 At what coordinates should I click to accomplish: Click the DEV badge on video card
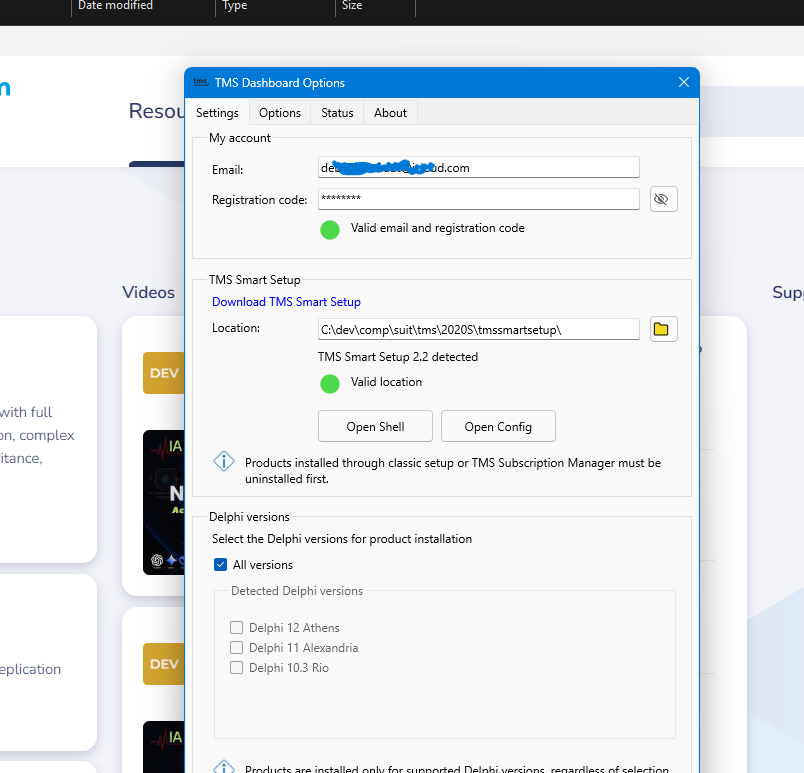click(x=163, y=373)
